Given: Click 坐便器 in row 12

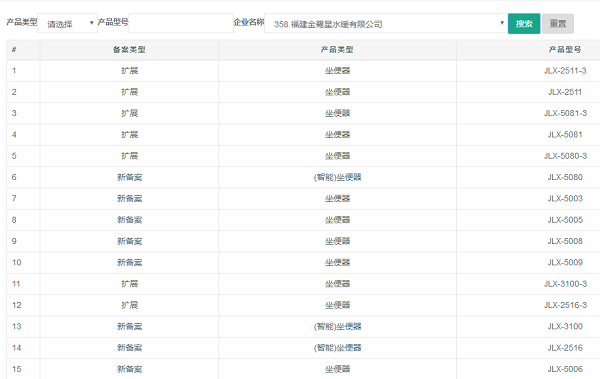Looking at the screenshot, I should [x=337, y=305].
